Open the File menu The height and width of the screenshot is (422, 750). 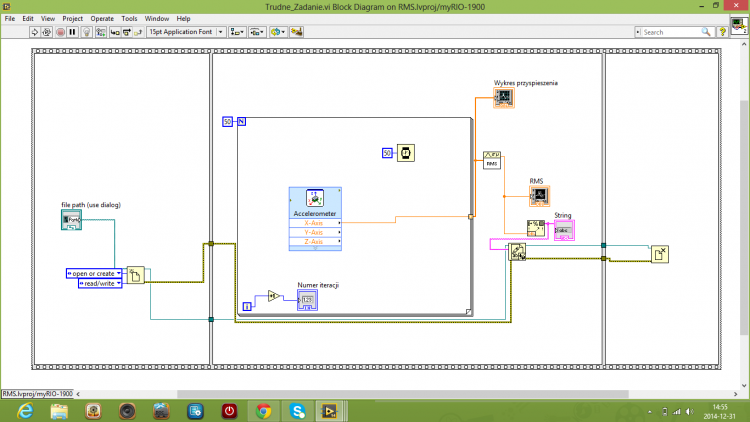click(10, 19)
